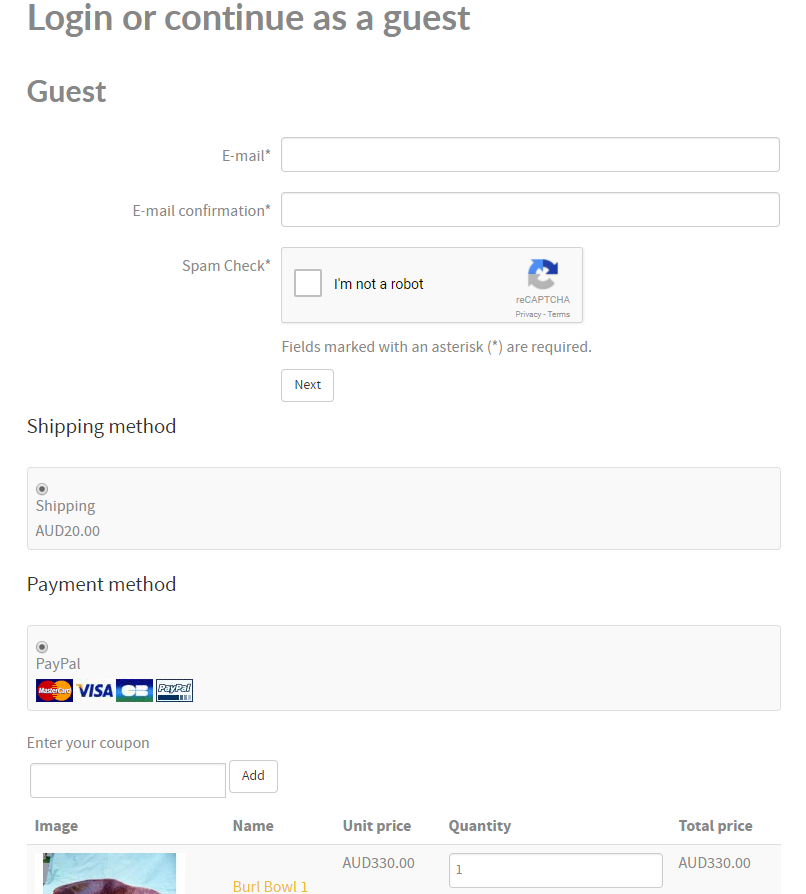Click the Burl Bowl product thumbnail image
Screen dimensions: 806x894
(109, 874)
